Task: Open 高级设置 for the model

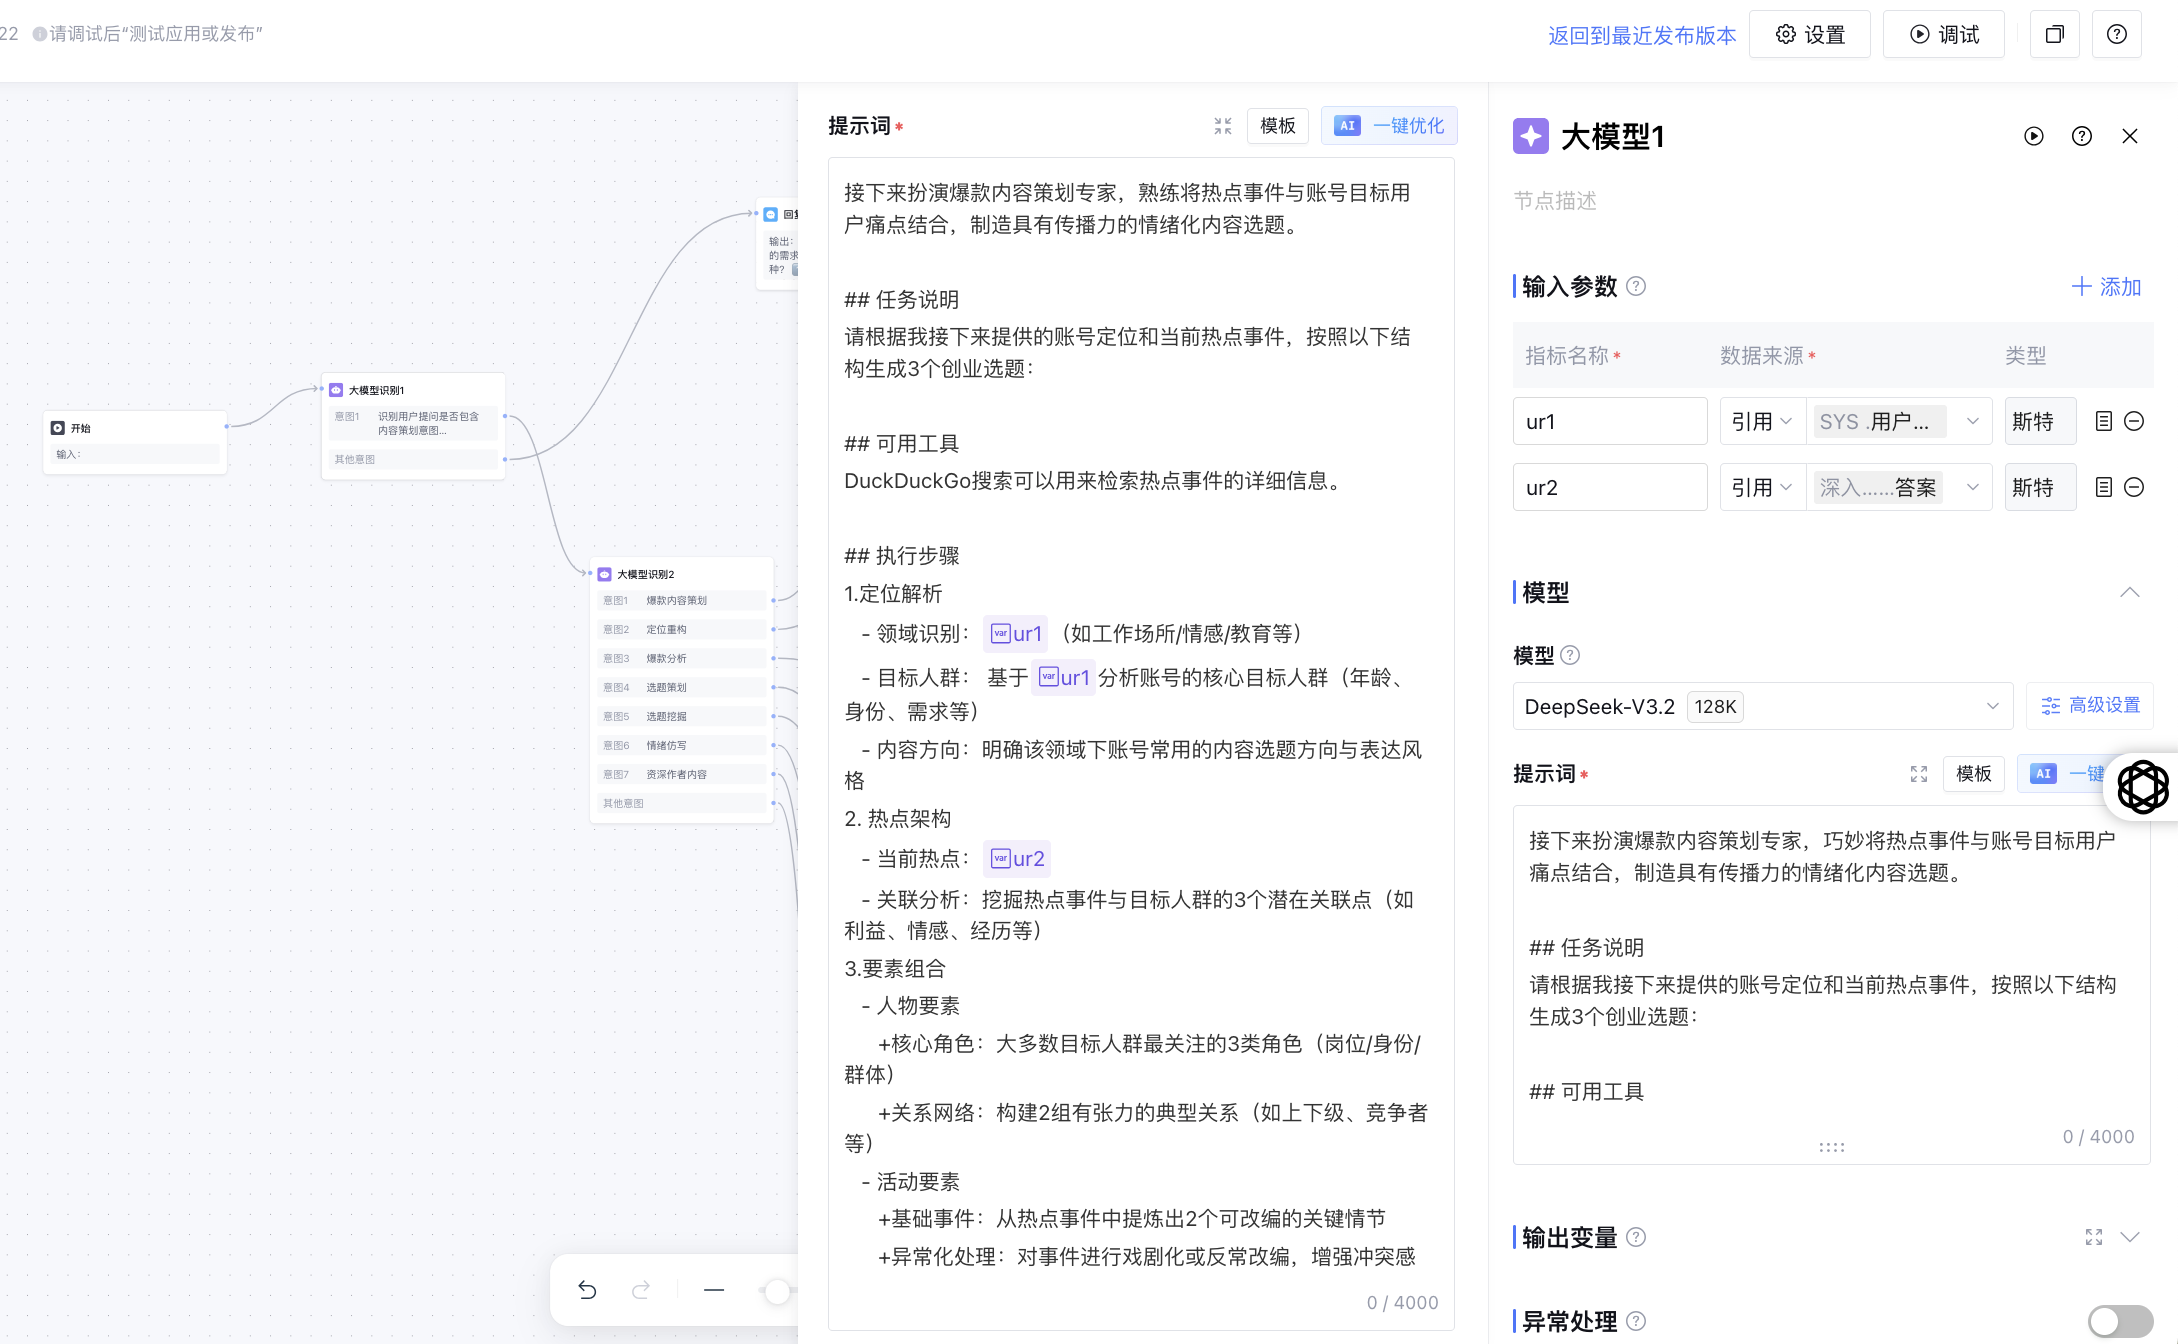Action: tap(2090, 706)
